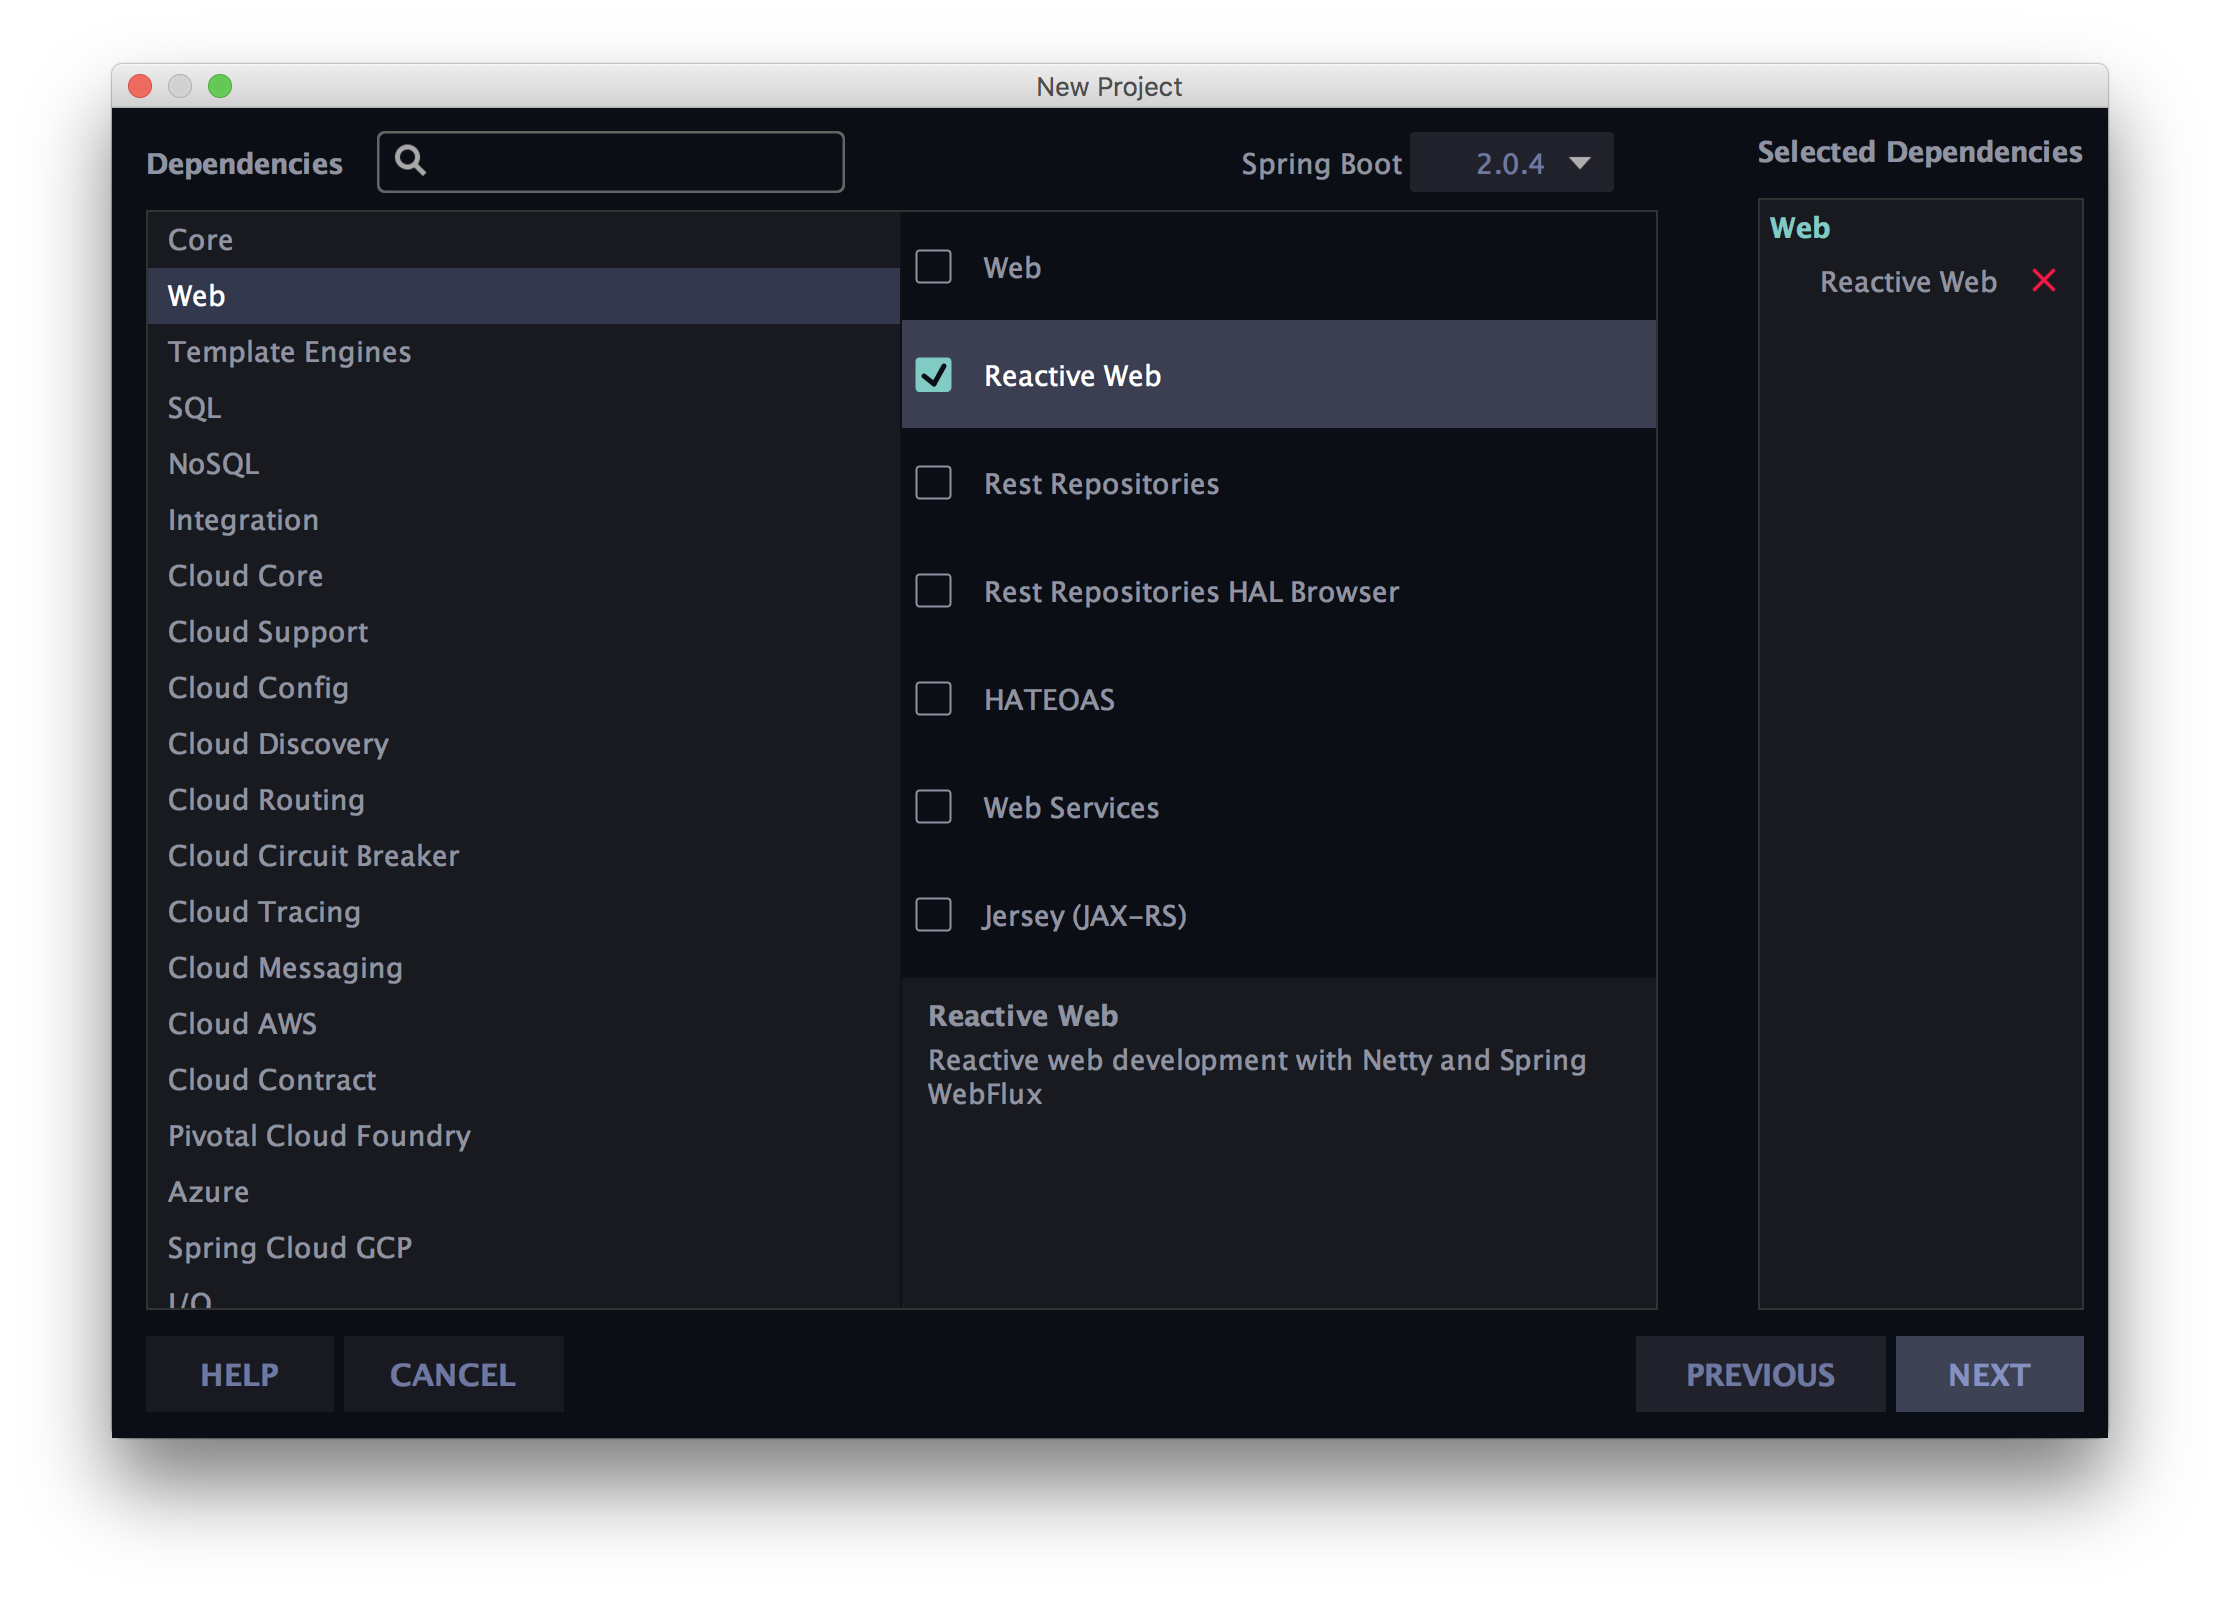Tick the Rest Repositories checkbox
This screenshot has height=1598, width=2220.
click(x=933, y=483)
